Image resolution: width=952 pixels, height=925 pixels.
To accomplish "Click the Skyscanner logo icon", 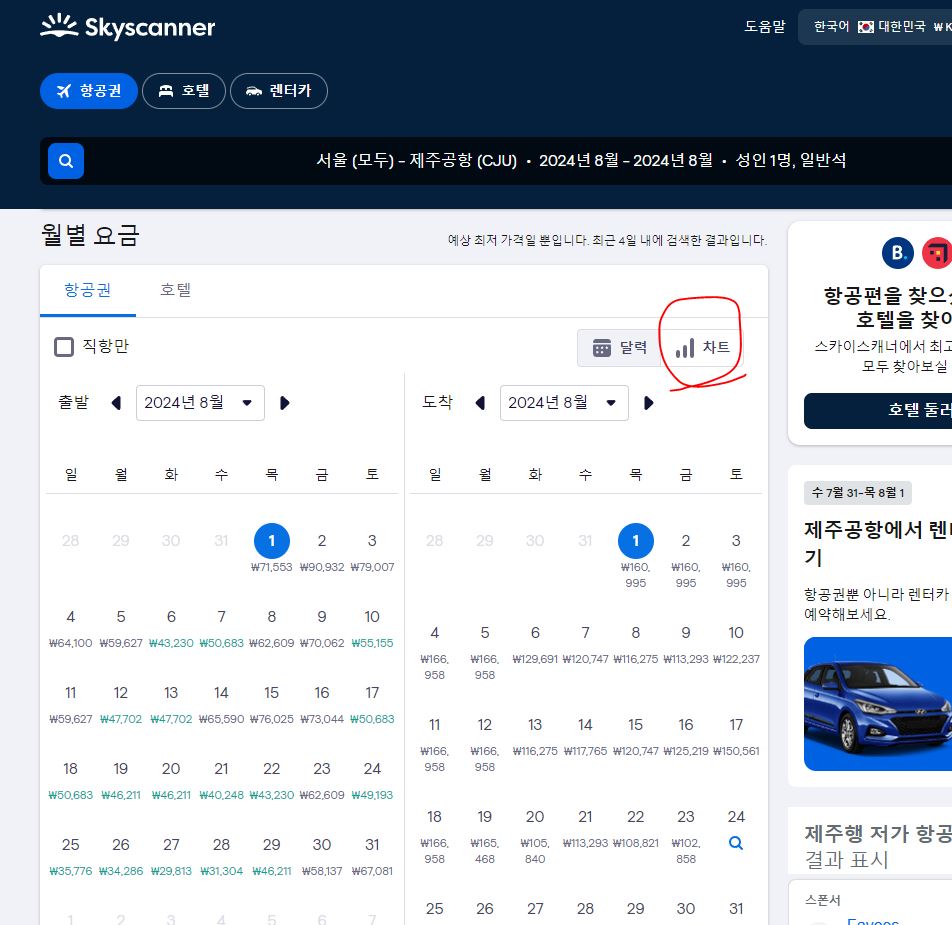I will pyautogui.click(x=58, y=27).
